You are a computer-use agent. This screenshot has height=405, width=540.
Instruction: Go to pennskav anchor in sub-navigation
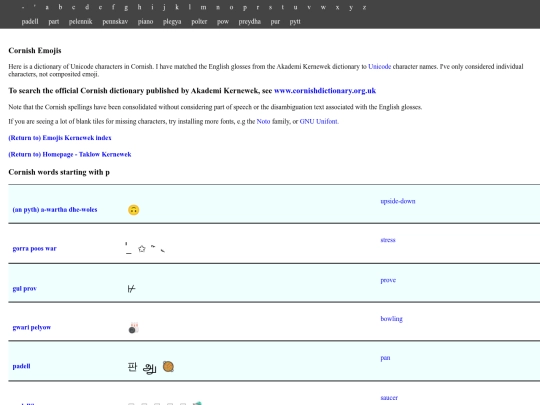(x=115, y=22)
